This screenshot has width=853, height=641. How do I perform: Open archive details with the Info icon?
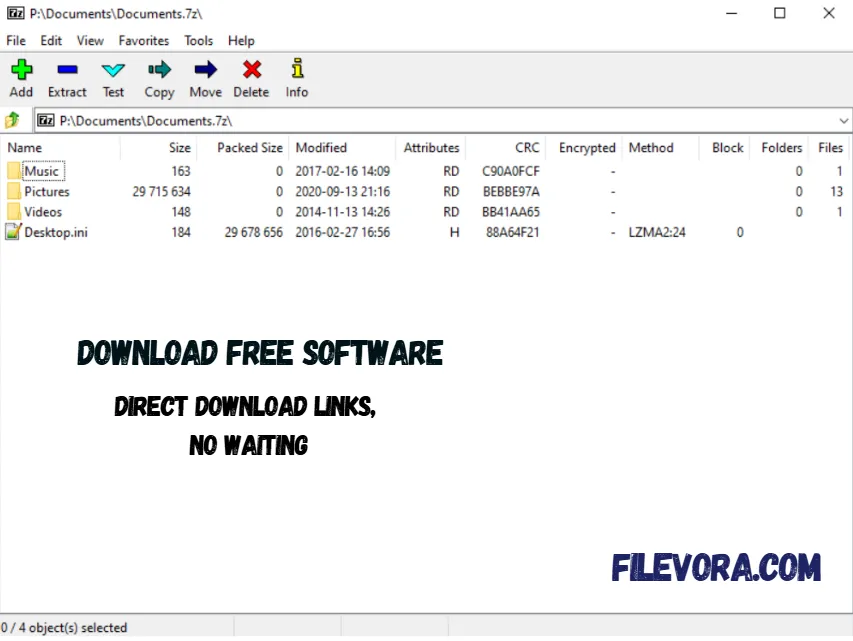[296, 70]
